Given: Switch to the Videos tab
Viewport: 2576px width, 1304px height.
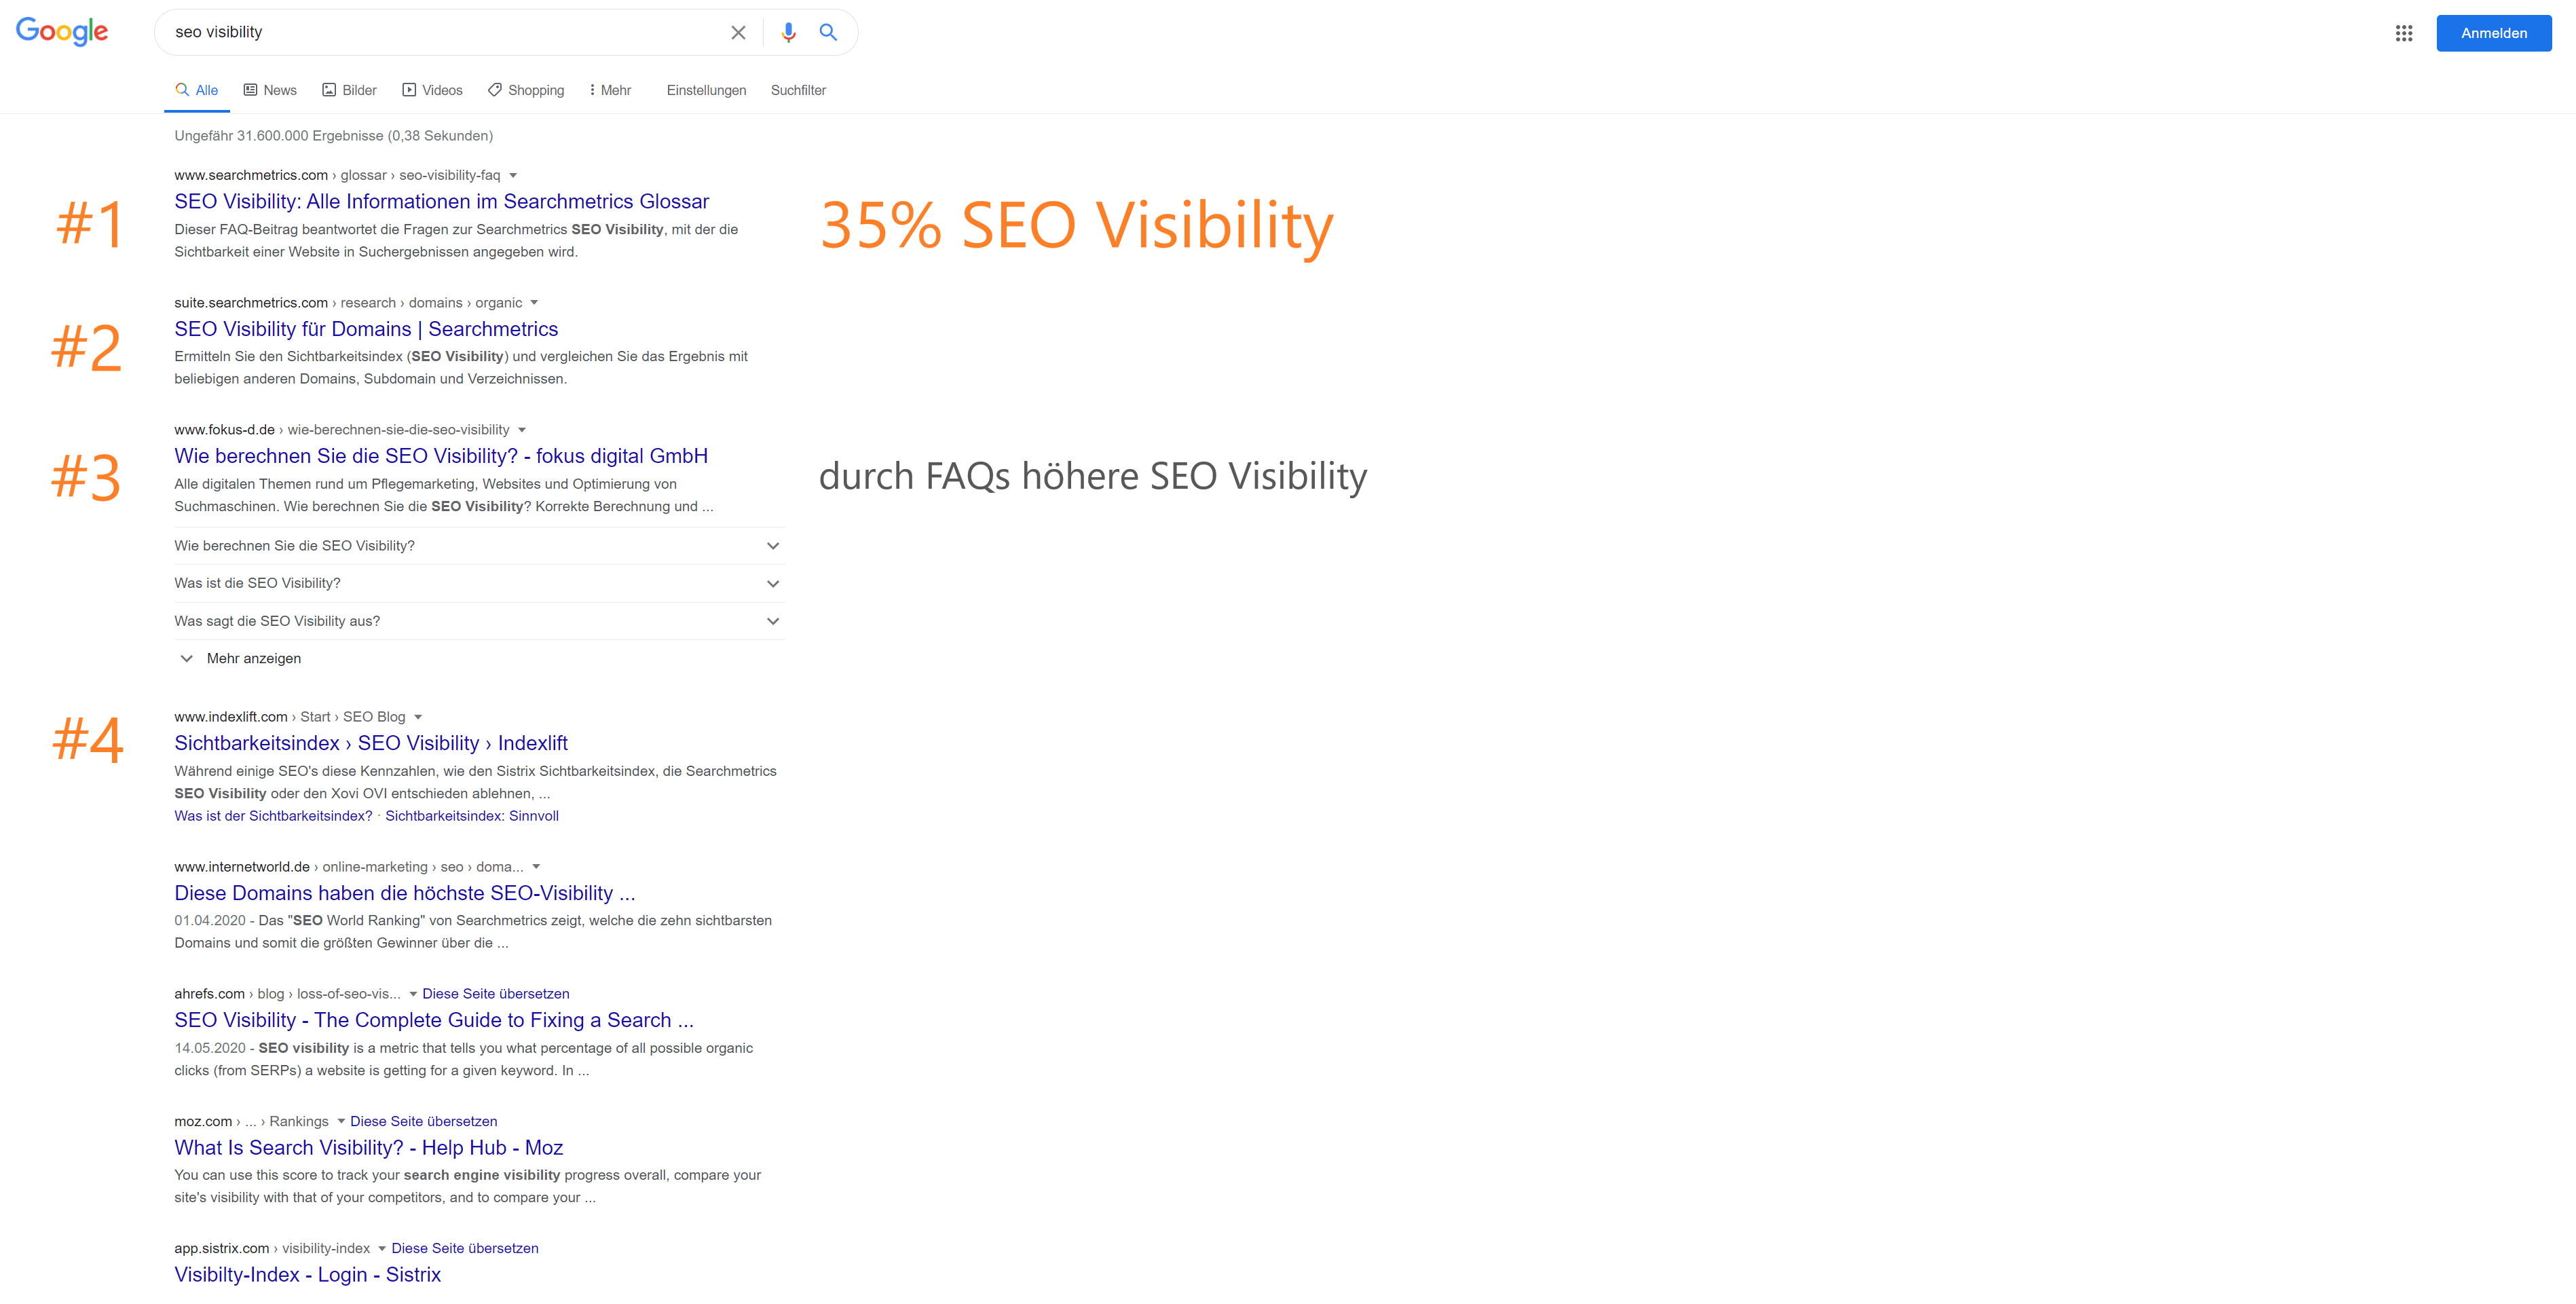Looking at the screenshot, I should (x=432, y=90).
